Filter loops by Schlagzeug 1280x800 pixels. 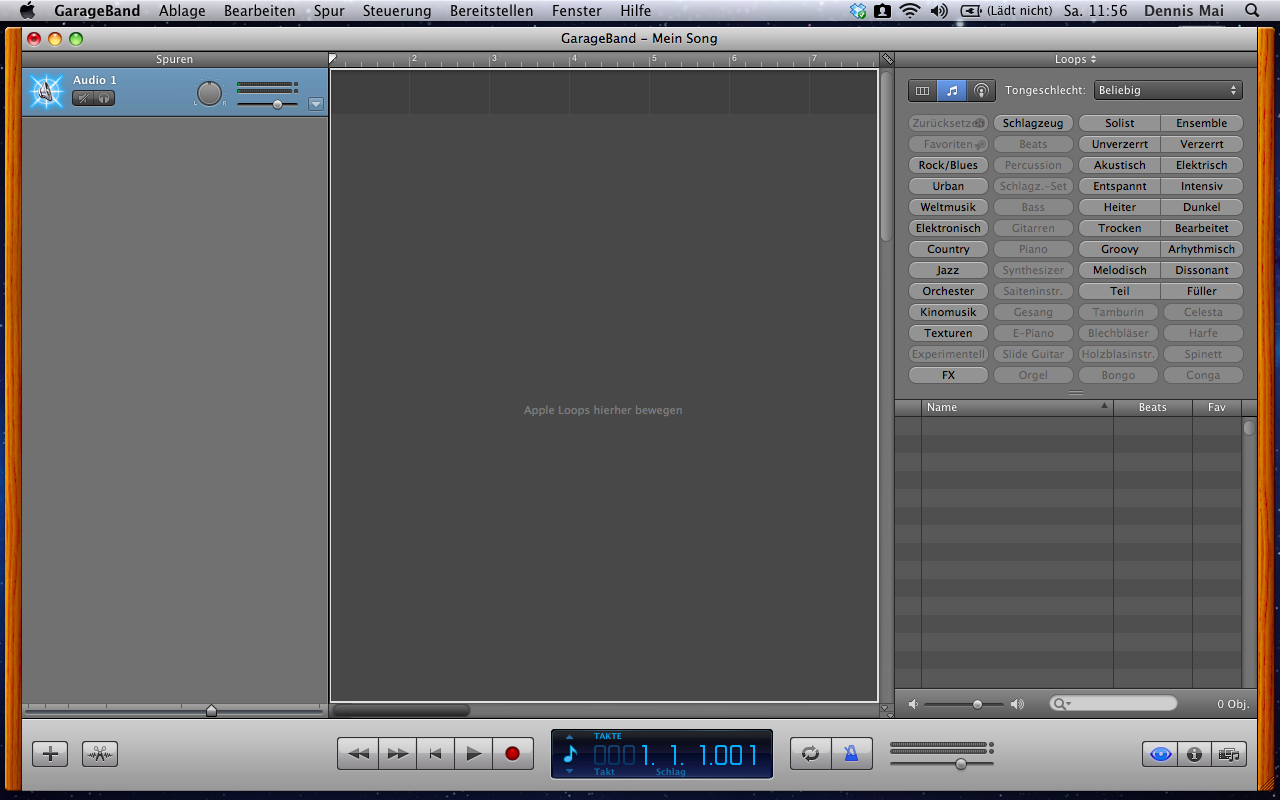click(1033, 123)
